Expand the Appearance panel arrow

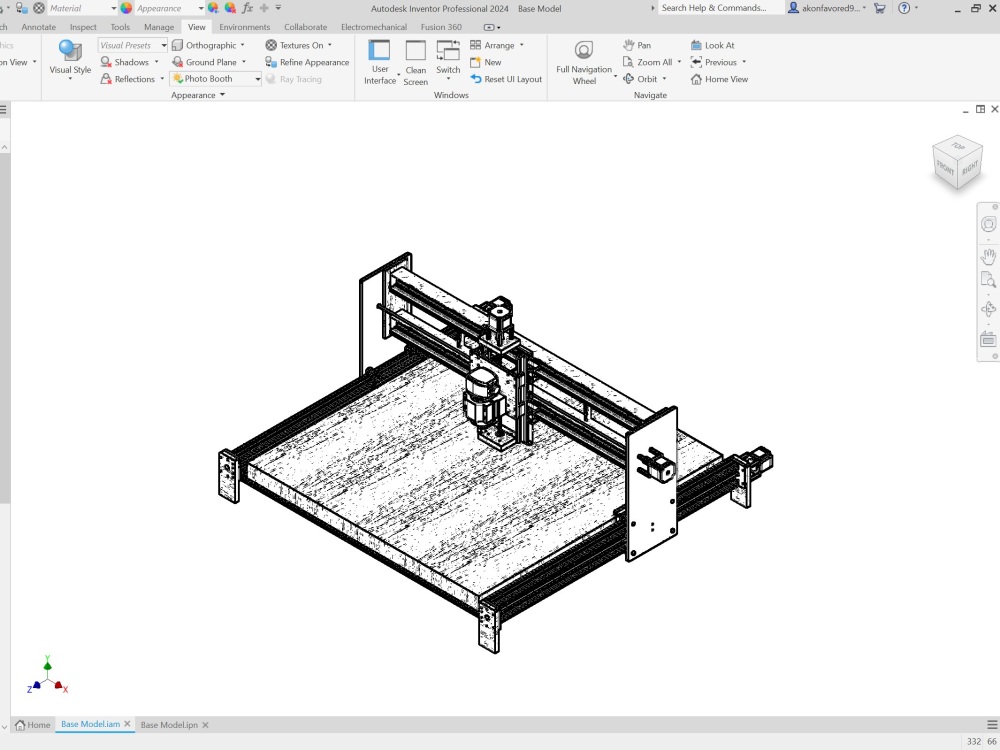coord(223,95)
